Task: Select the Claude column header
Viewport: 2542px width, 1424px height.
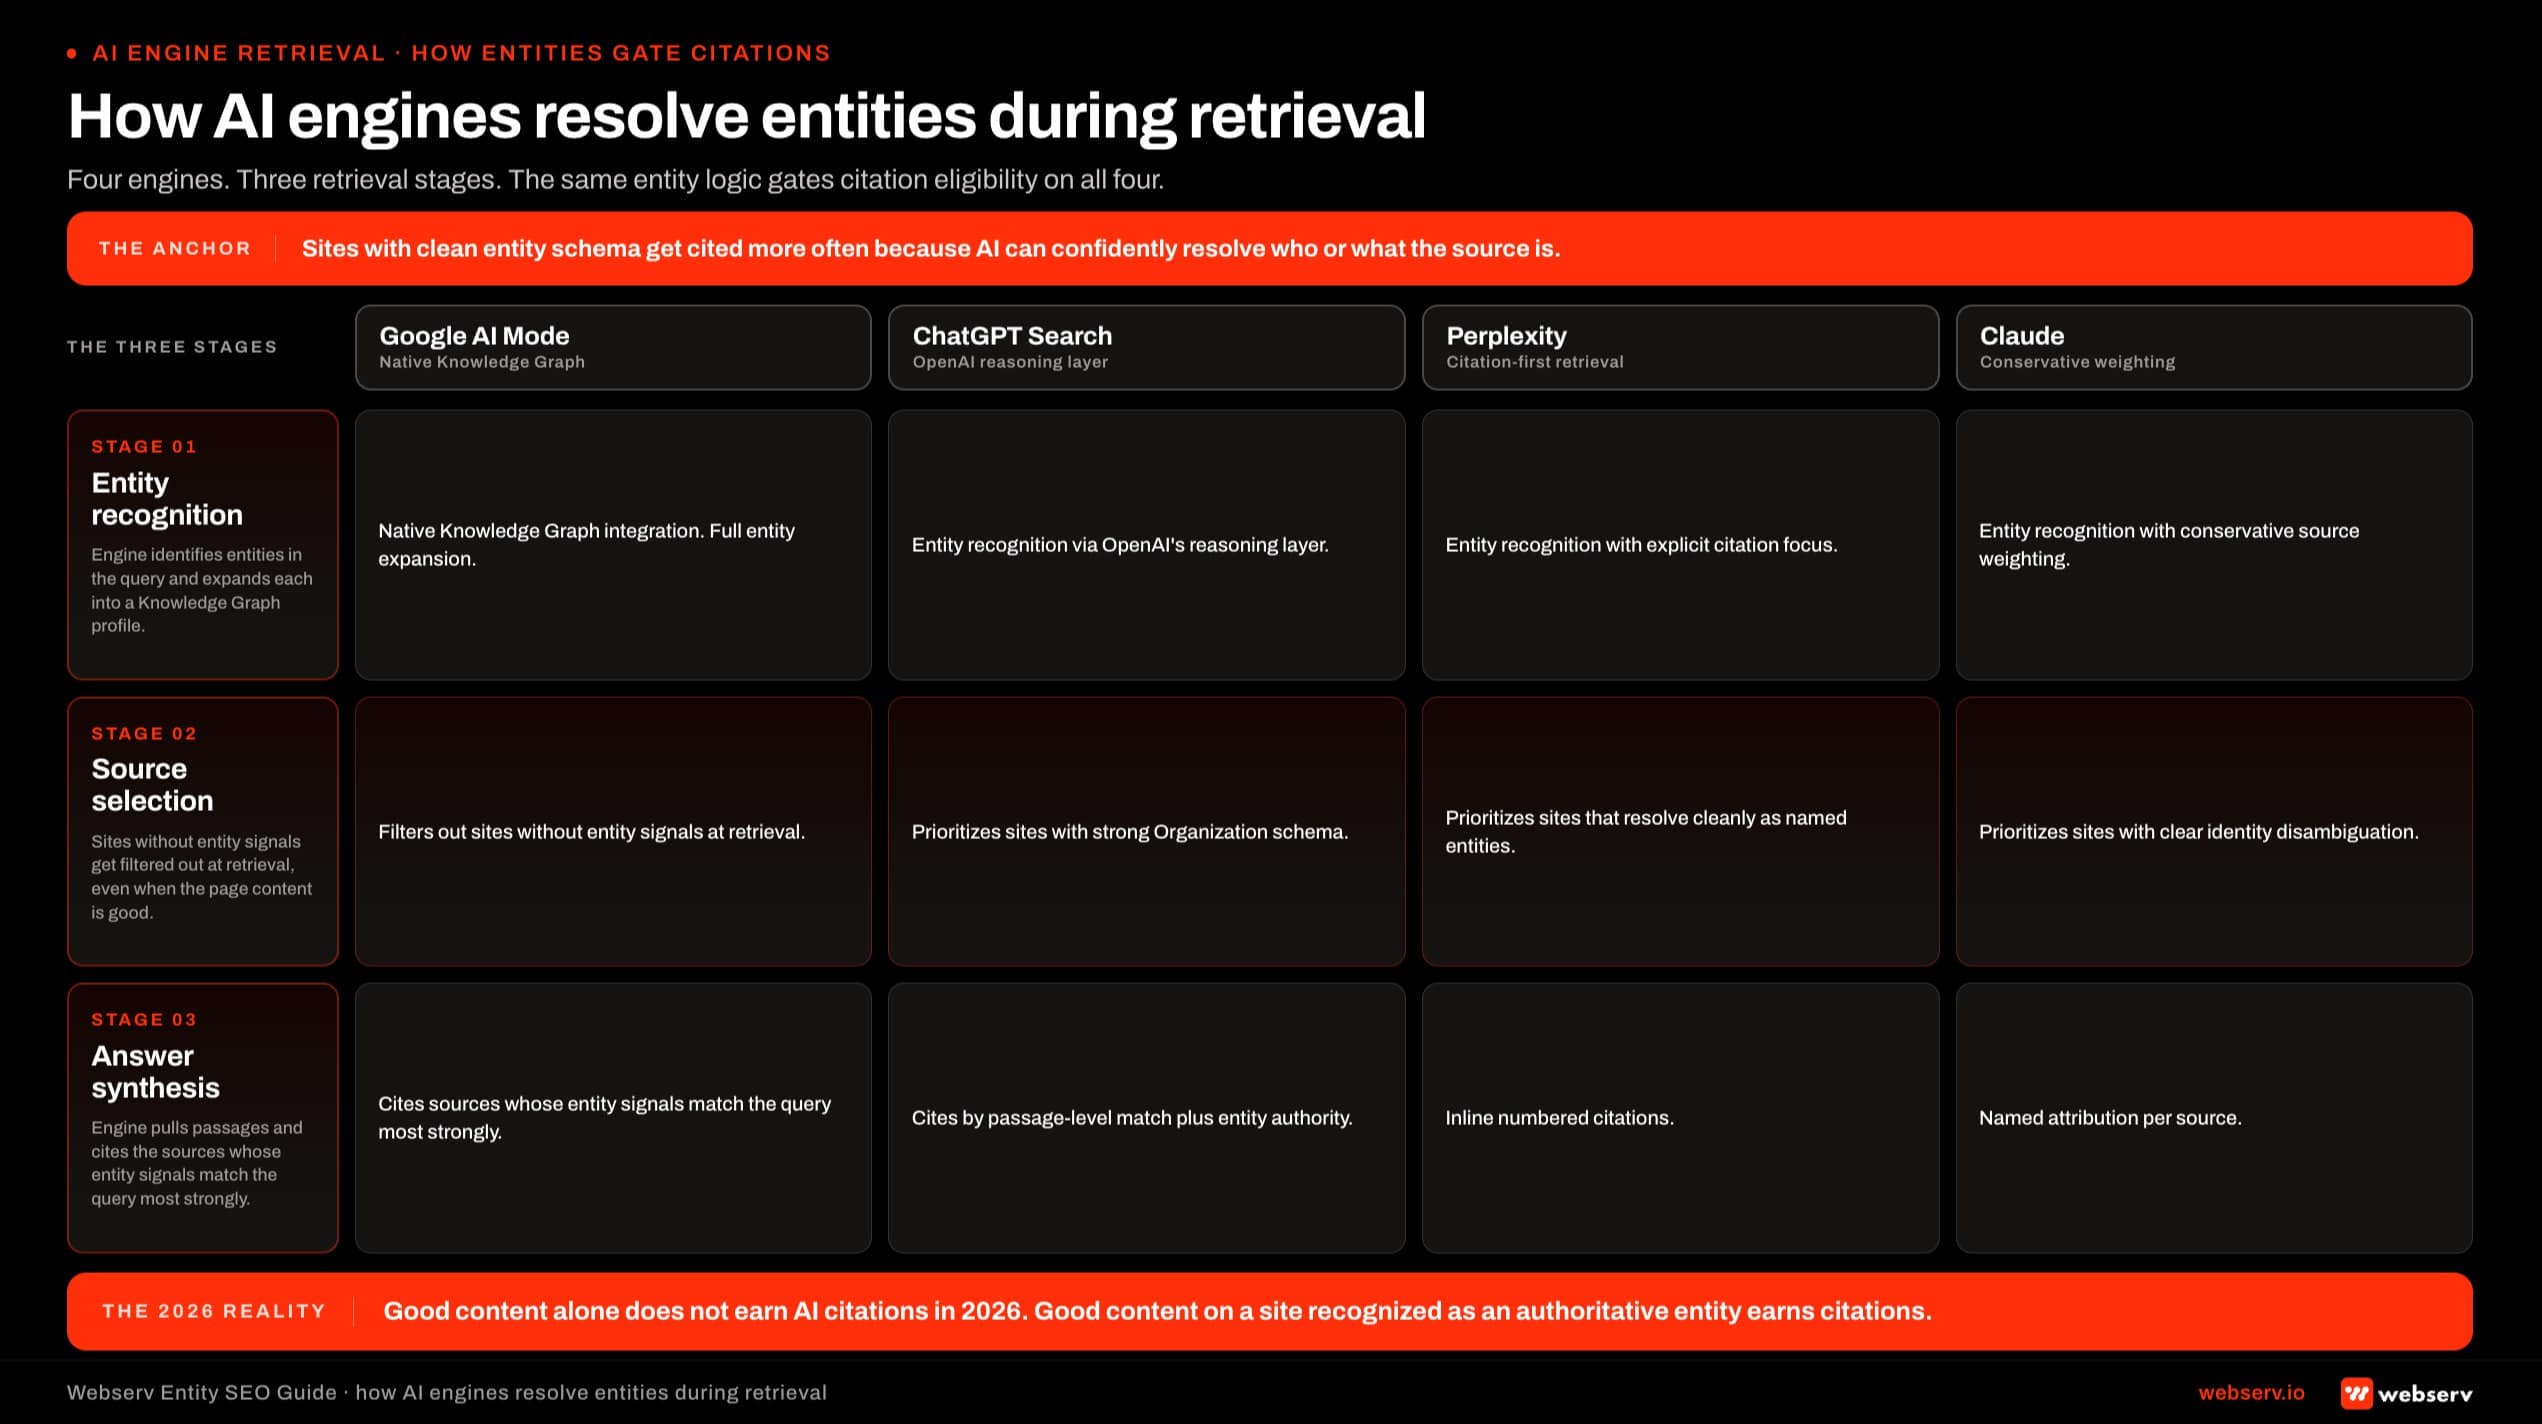Action: (x=2214, y=347)
